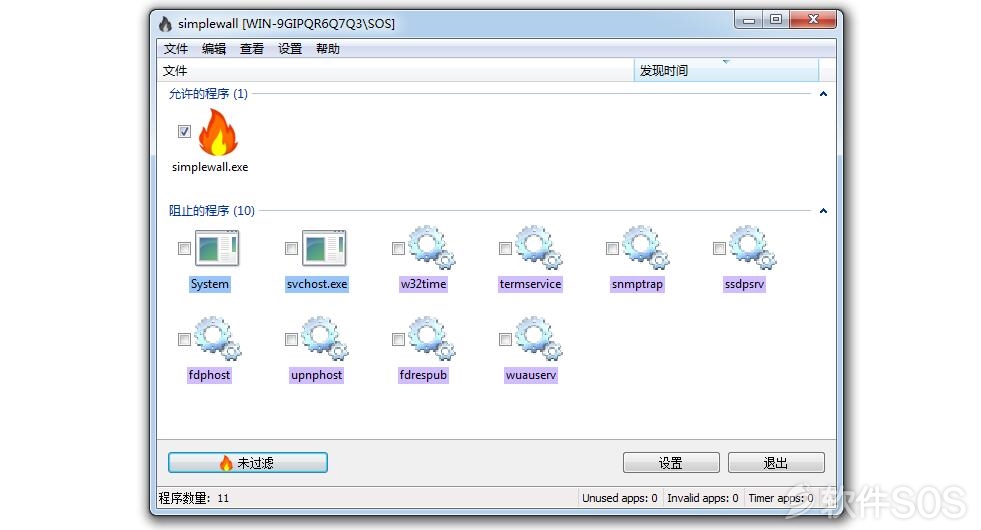Click the w32time label text
The height and width of the screenshot is (530, 981).
(x=424, y=284)
